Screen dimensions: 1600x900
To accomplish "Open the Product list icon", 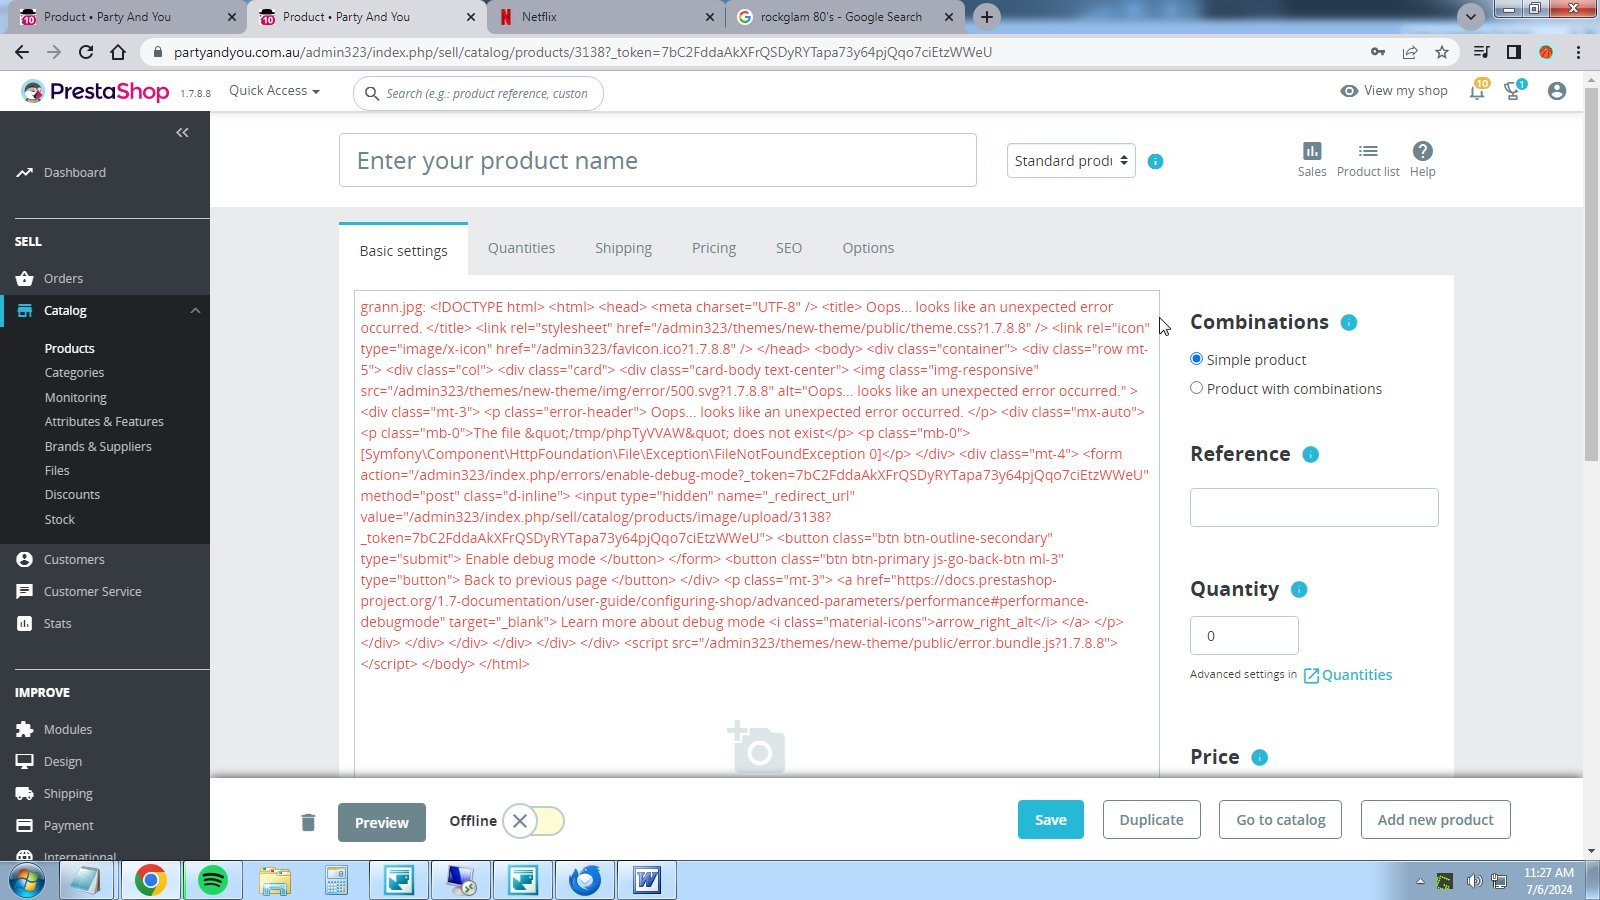I will (1368, 159).
